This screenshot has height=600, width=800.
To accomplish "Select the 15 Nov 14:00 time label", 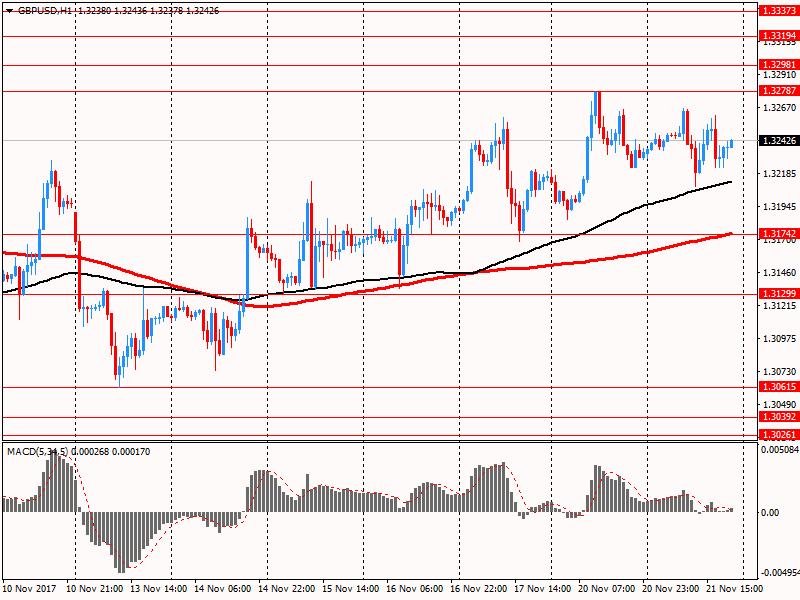I will point(351,589).
